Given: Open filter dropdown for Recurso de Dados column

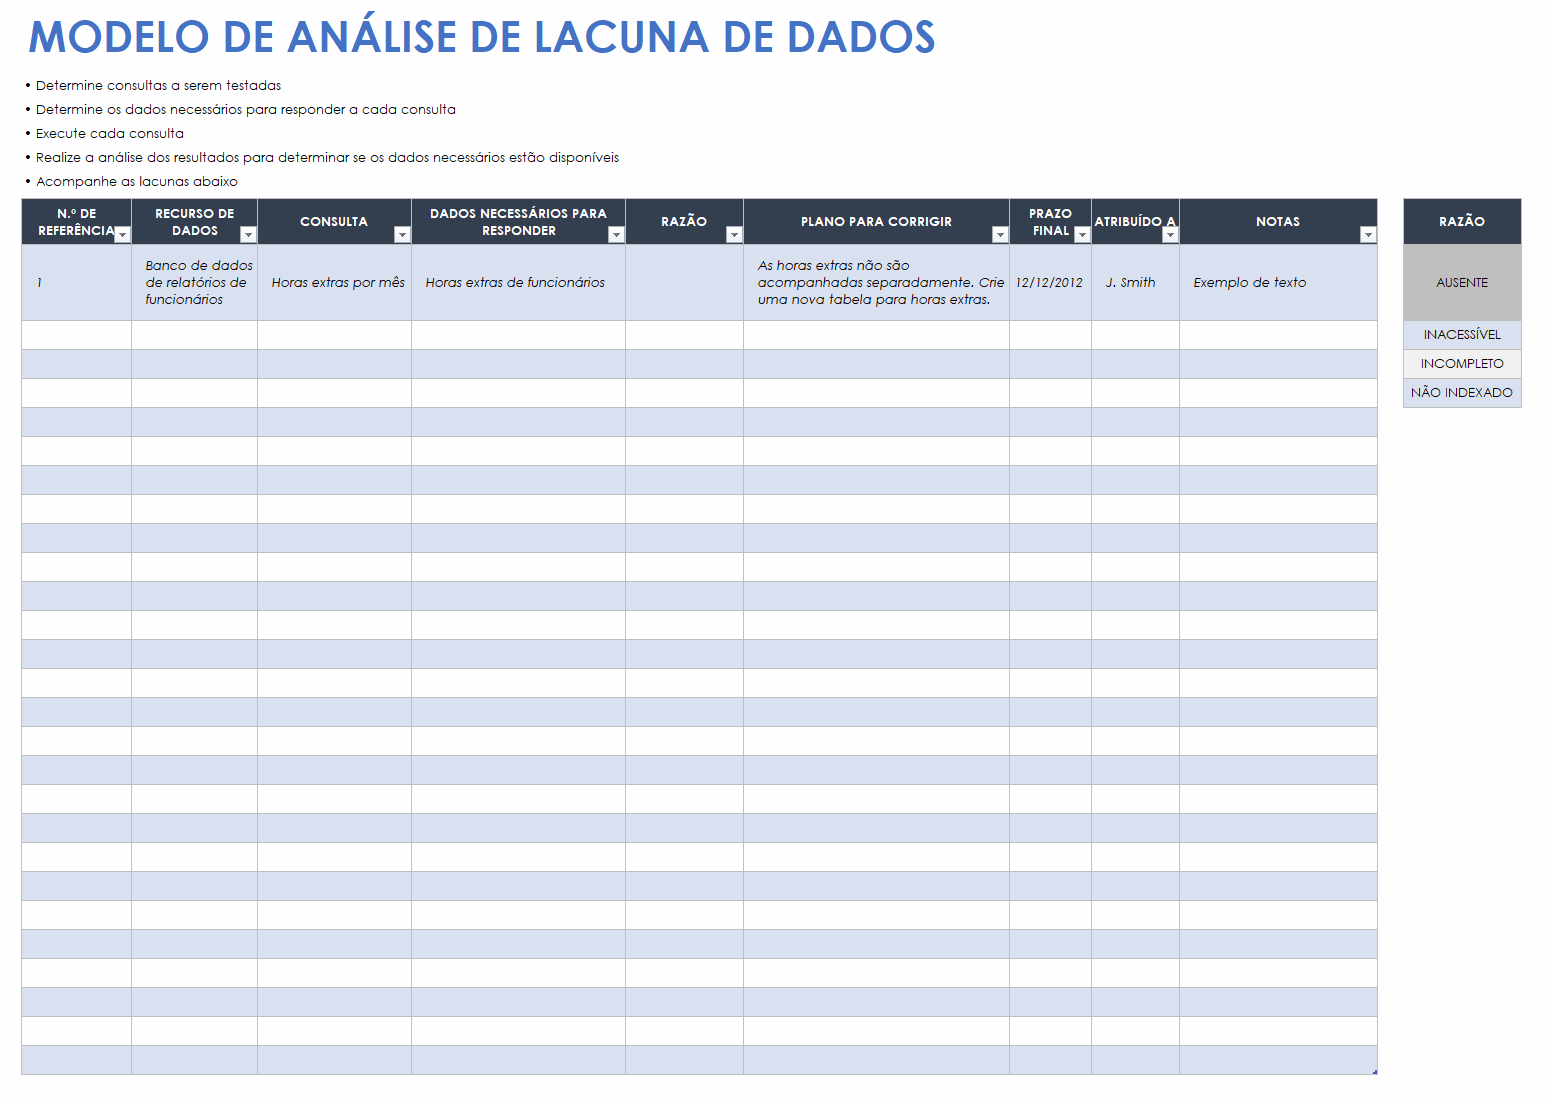Looking at the screenshot, I should (248, 235).
